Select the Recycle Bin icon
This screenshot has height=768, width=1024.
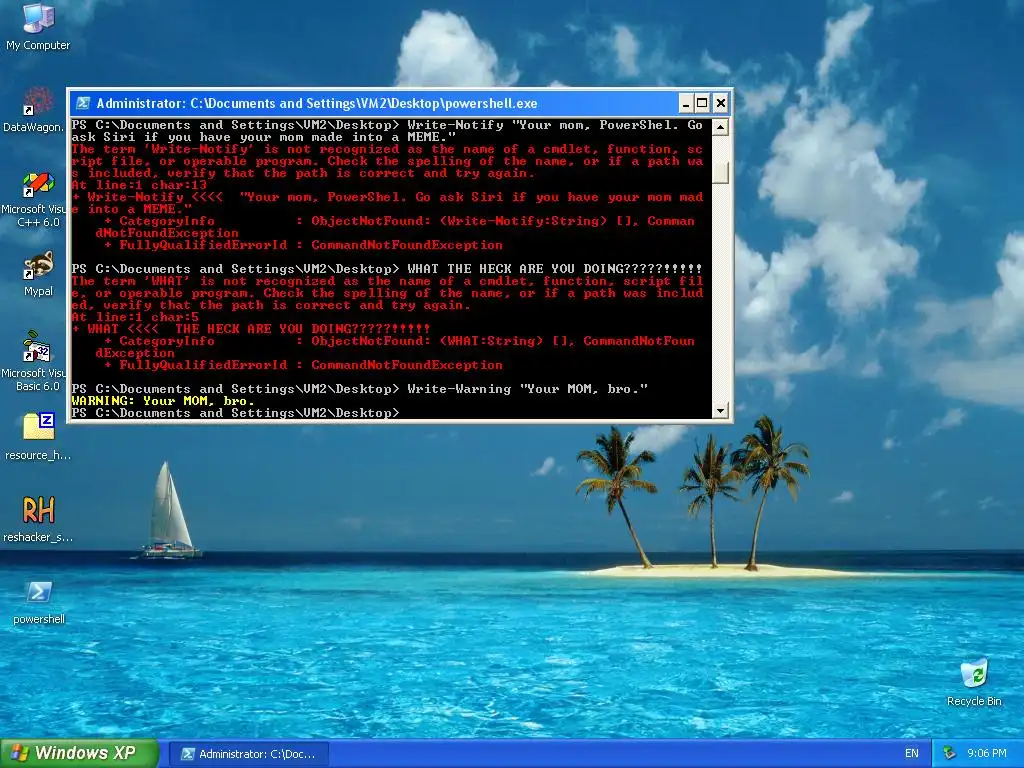pos(974,682)
